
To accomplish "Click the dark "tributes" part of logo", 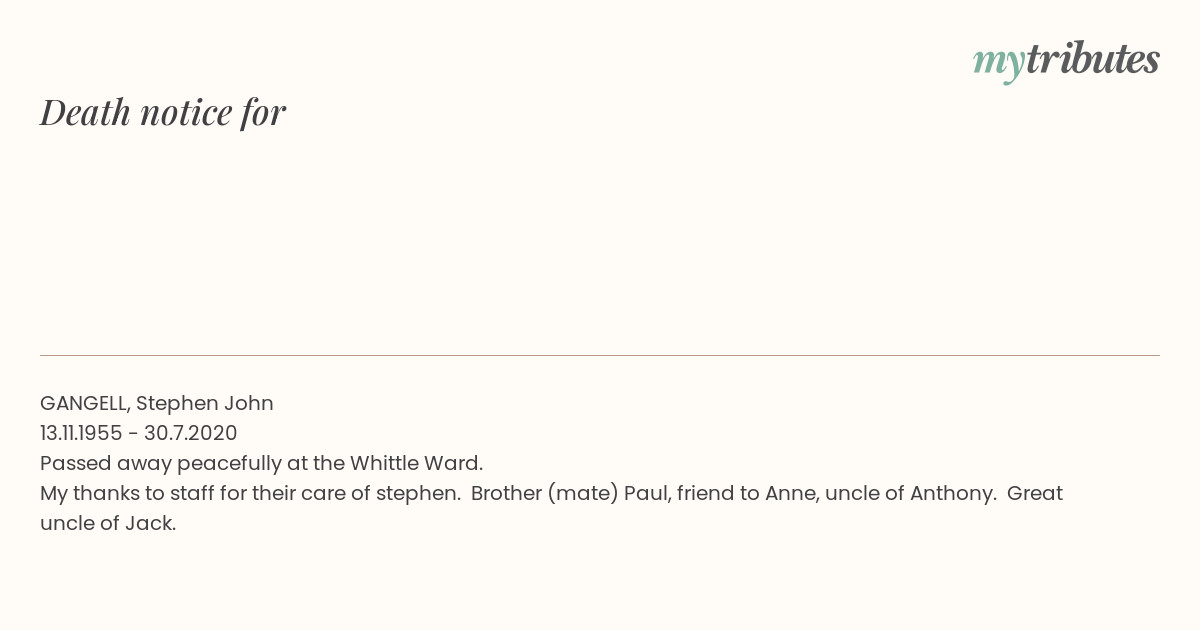I will click(1093, 59).
